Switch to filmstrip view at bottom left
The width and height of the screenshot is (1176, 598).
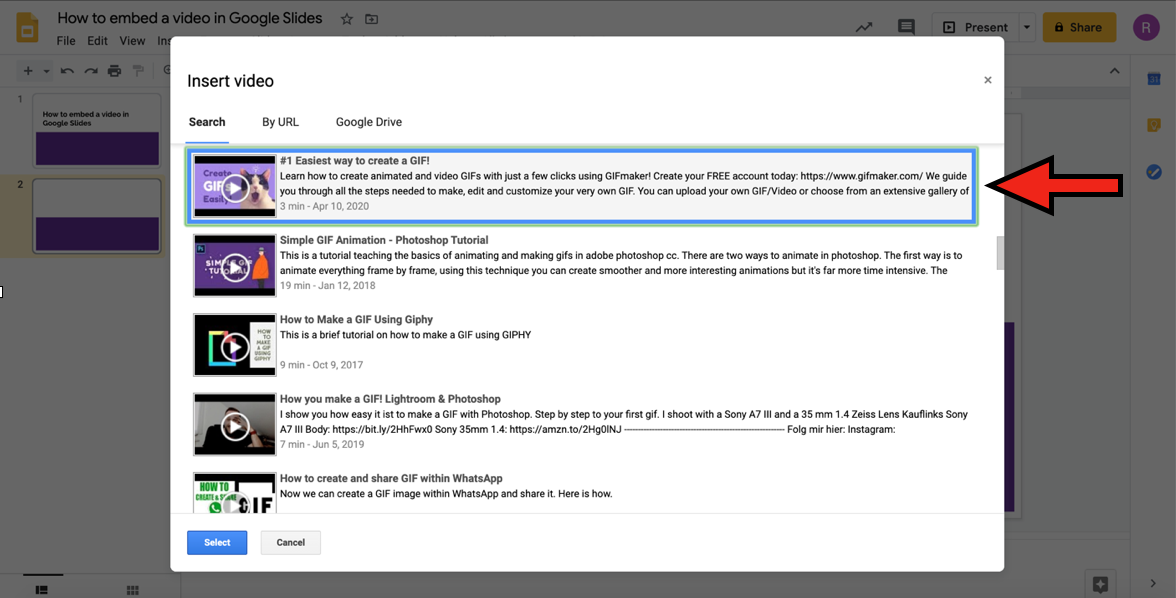[42, 590]
